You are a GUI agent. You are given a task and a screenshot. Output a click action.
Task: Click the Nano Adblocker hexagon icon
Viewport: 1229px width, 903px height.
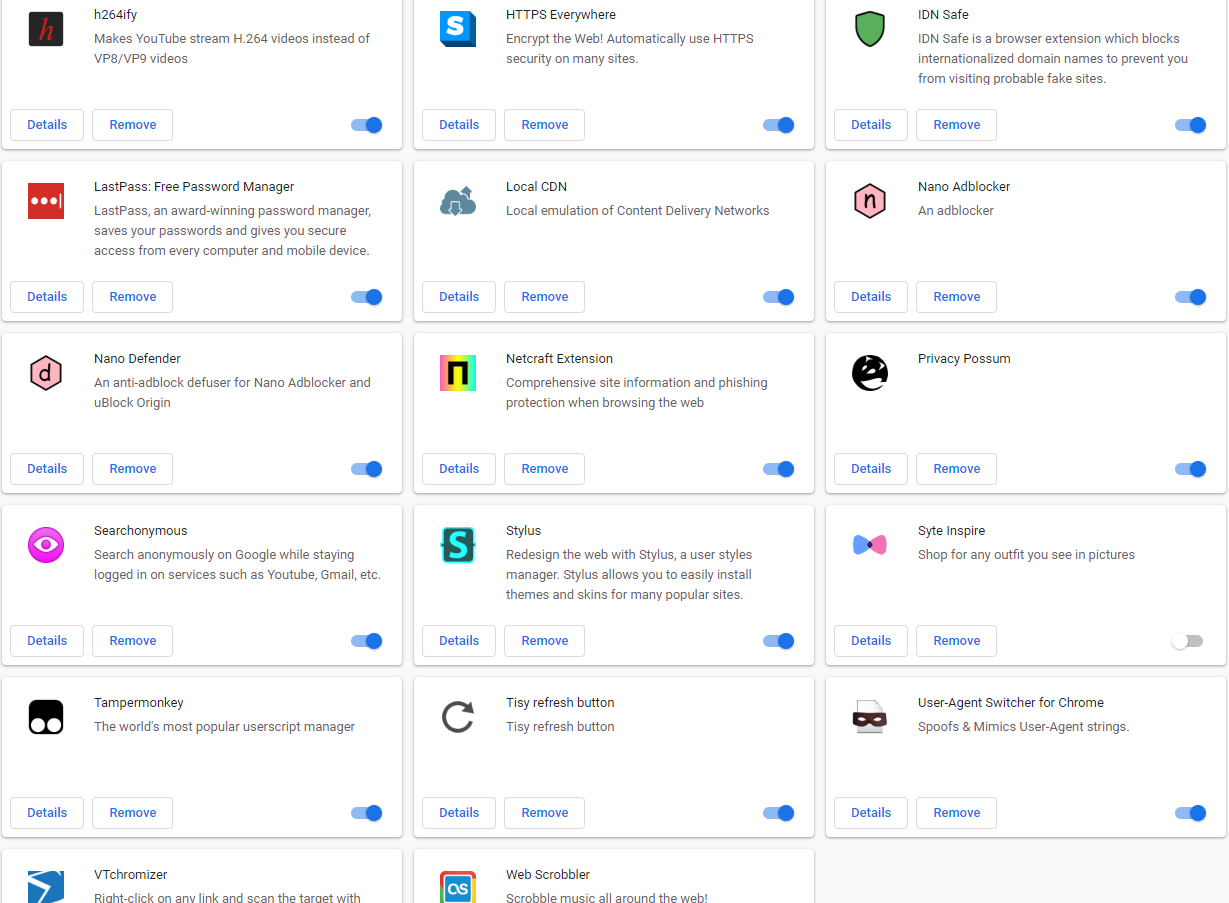[870, 202]
